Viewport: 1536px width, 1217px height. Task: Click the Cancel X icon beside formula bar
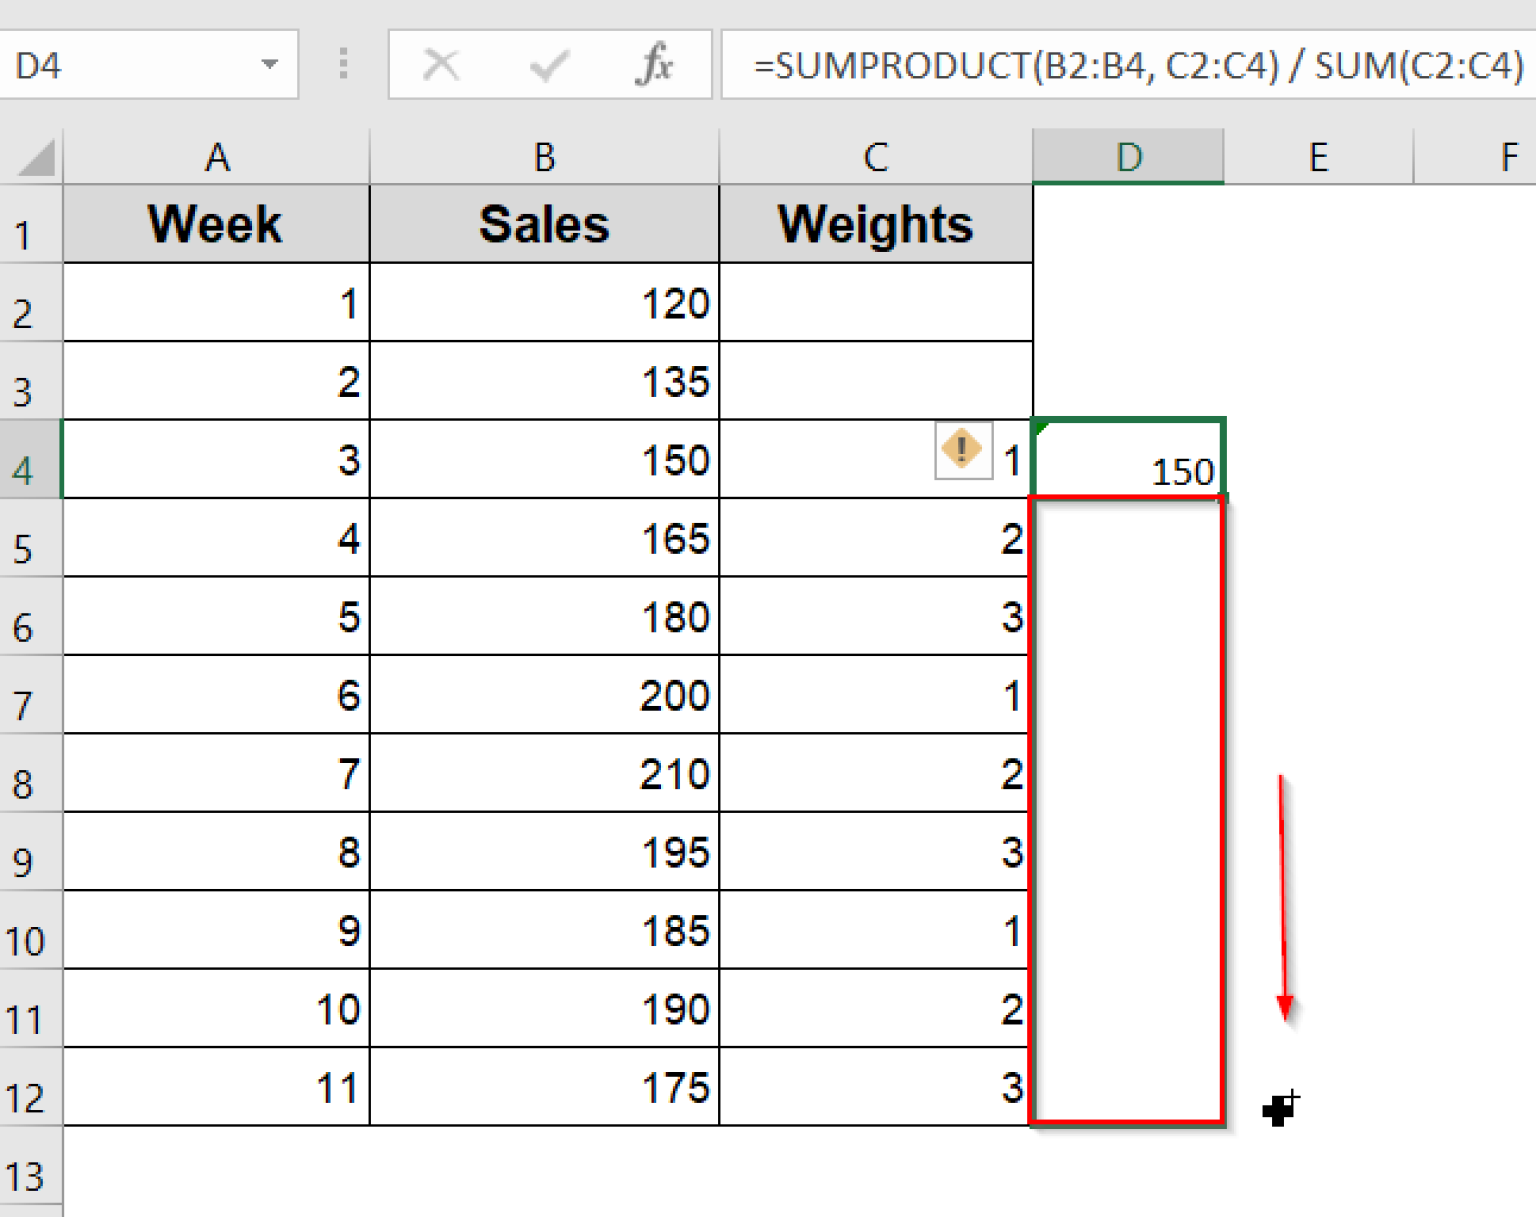point(441,64)
